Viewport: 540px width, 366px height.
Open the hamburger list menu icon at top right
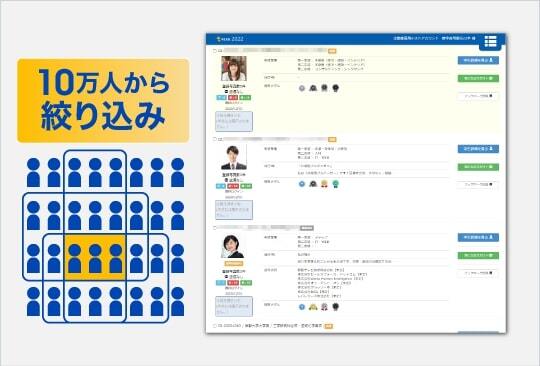tap(490, 41)
